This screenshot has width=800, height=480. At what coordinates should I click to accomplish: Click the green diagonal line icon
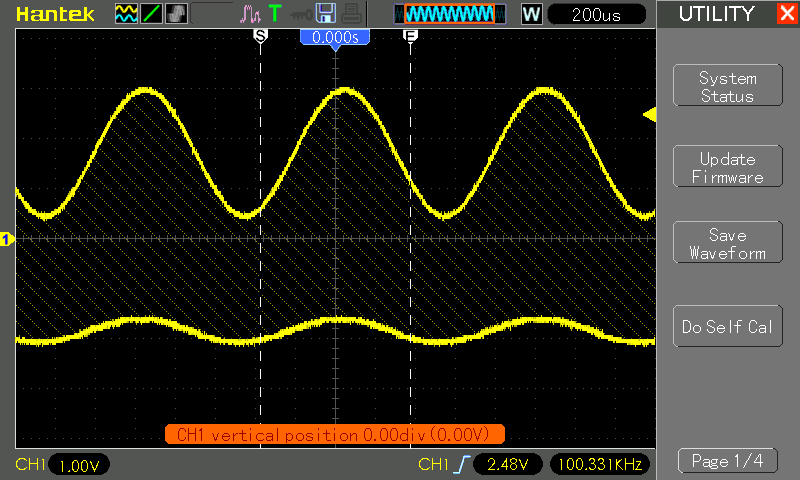pos(151,14)
